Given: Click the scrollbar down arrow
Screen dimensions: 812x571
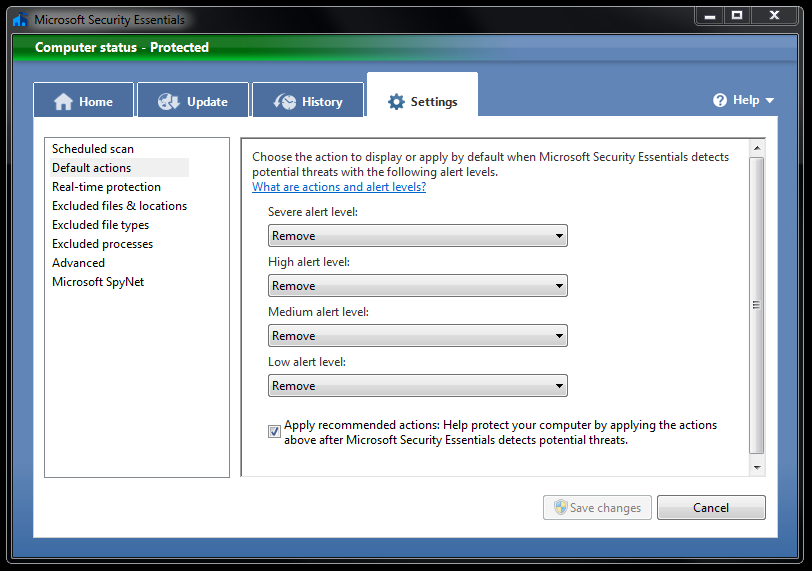Looking at the screenshot, I should (x=757, y=467).
